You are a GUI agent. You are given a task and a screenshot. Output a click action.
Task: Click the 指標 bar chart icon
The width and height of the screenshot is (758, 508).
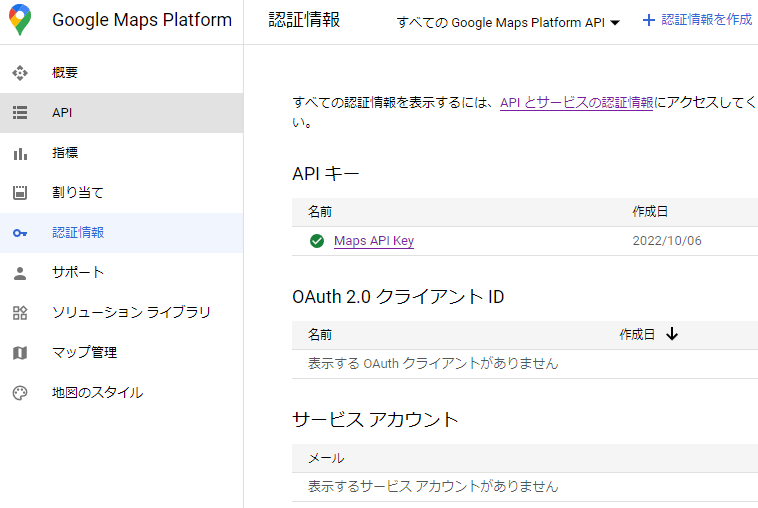pos(20,153)
